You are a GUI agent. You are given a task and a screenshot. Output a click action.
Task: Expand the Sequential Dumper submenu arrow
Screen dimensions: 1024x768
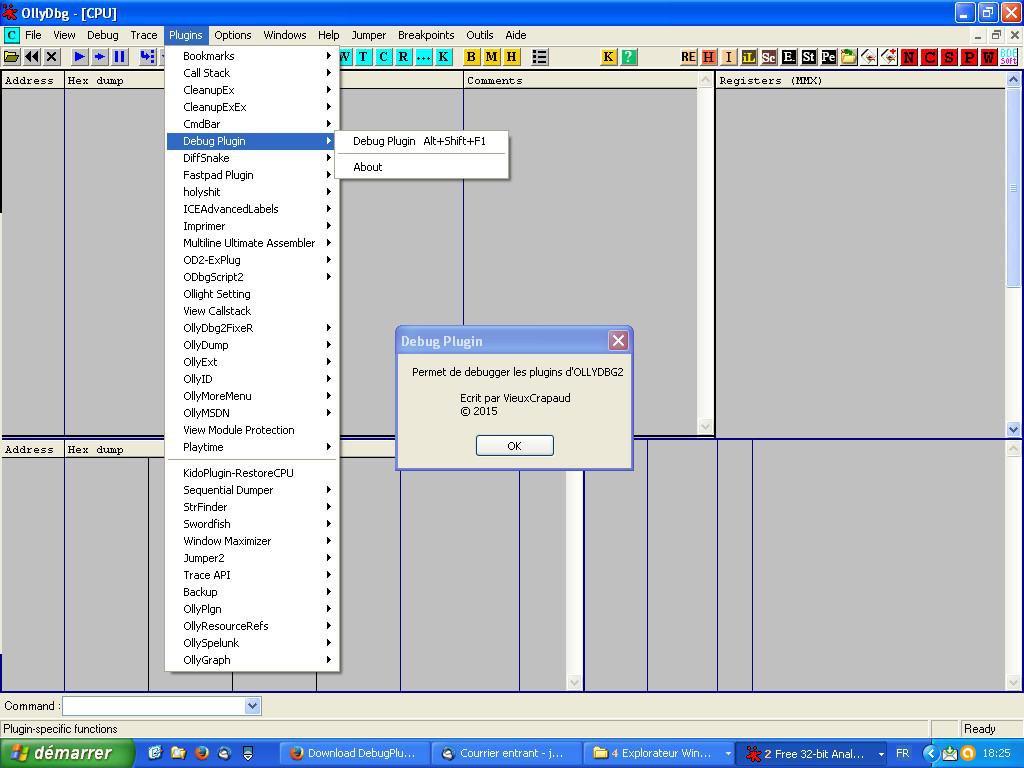click(x=328, y=490)
